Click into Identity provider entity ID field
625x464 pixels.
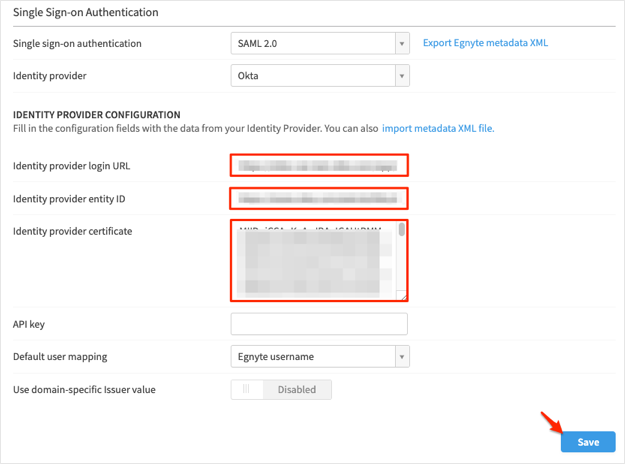319,198
